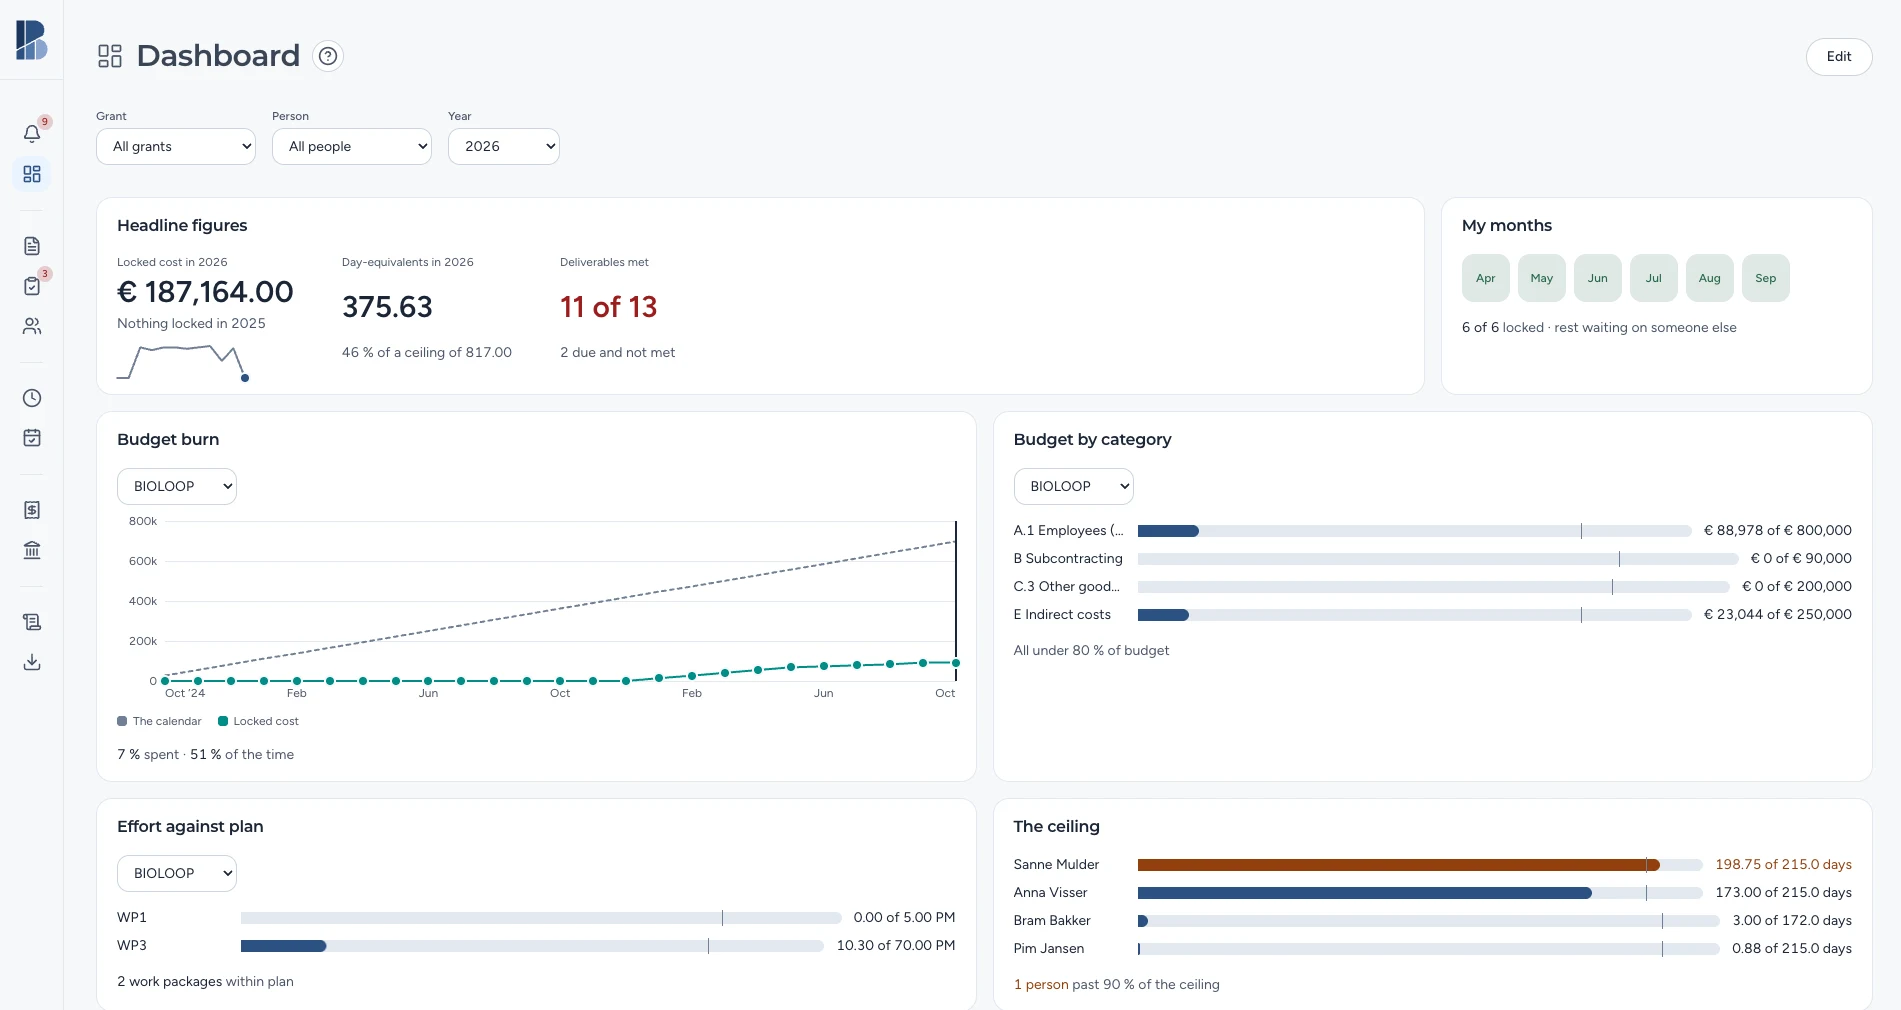Select the dashboard grid icon in sidebar

click(x=32, y=174)
